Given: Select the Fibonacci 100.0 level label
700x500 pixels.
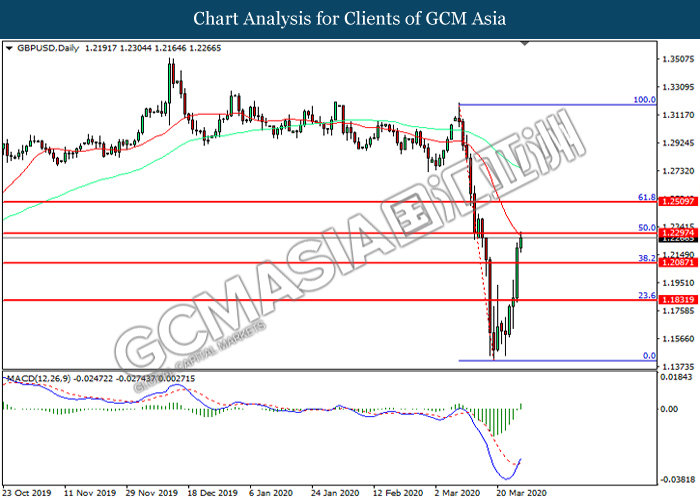Looking at the screenshot, I should click(645, 100).
